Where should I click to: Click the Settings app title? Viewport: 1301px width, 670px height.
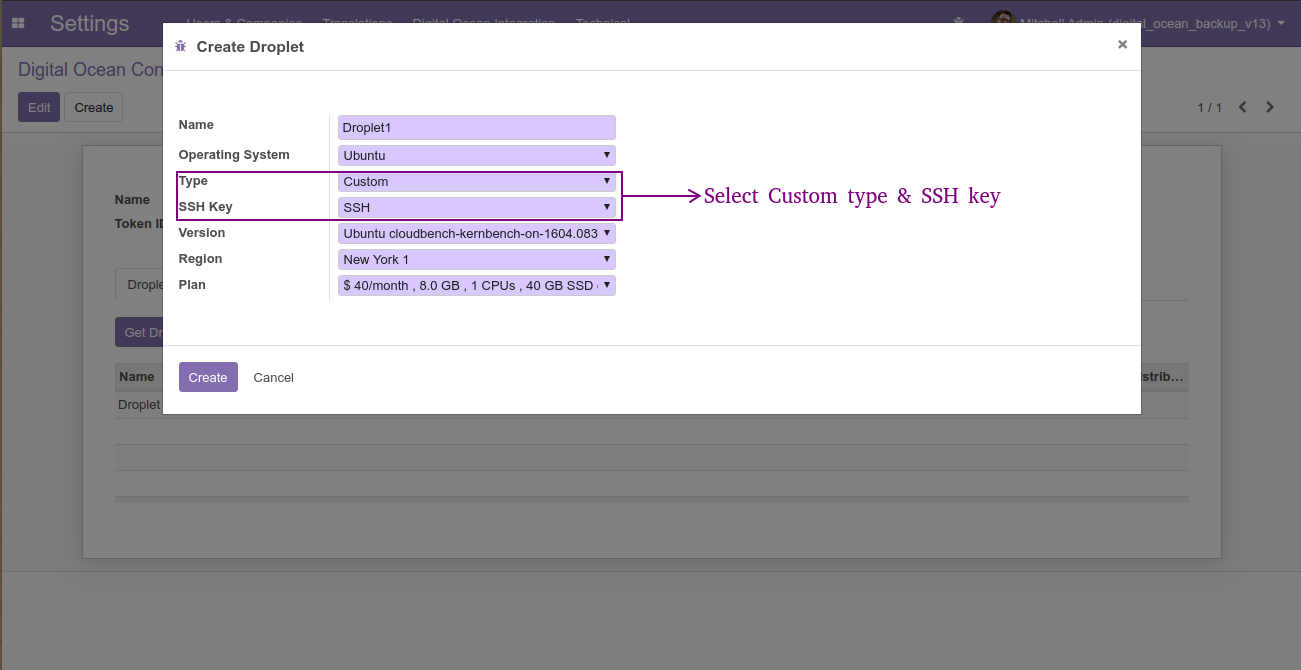[x=90, y=23]
